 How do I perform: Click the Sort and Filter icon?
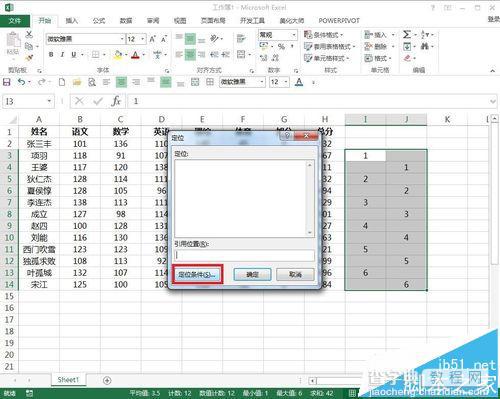point(425,34)
